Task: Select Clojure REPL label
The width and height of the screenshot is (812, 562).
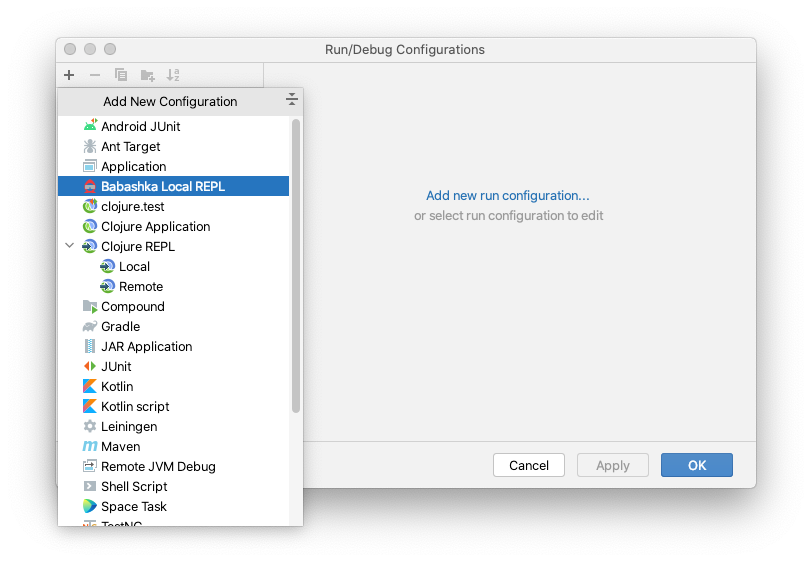Action: coord(138,247)
